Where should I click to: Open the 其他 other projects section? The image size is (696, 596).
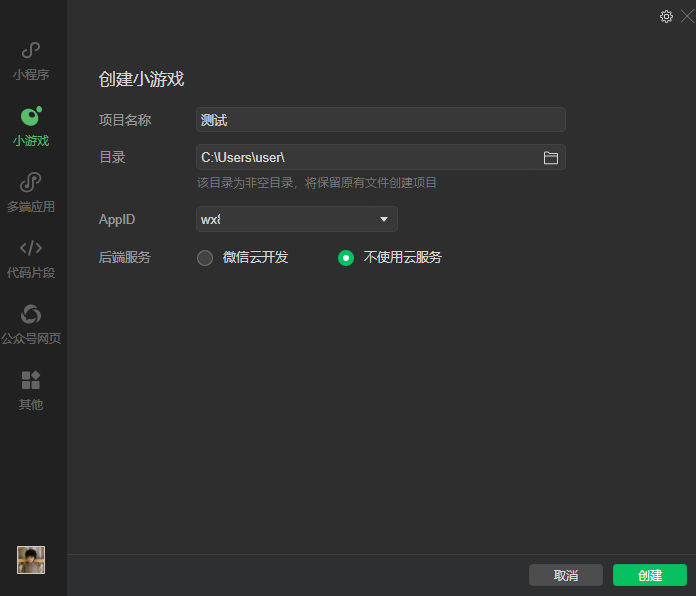click(x=31, y=391)
